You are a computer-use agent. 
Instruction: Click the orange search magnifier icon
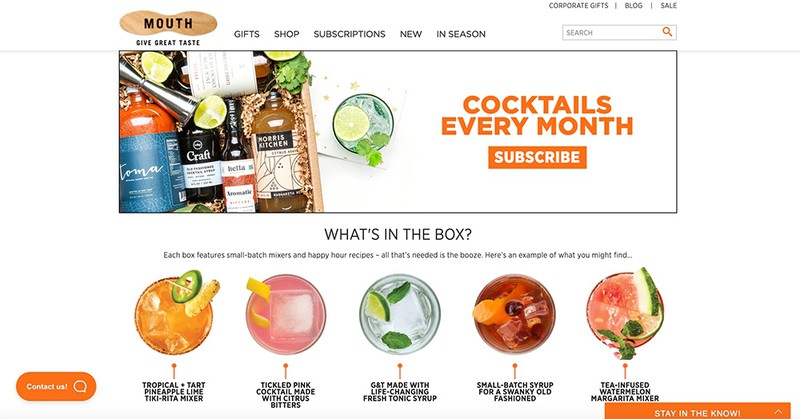tap(667, 32)
